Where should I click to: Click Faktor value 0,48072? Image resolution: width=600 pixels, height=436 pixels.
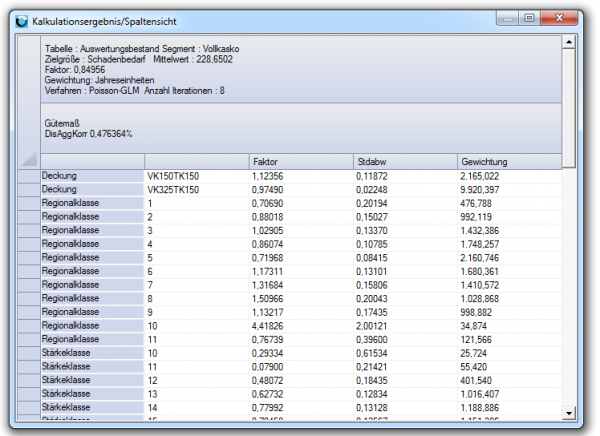tap(267, 380)
